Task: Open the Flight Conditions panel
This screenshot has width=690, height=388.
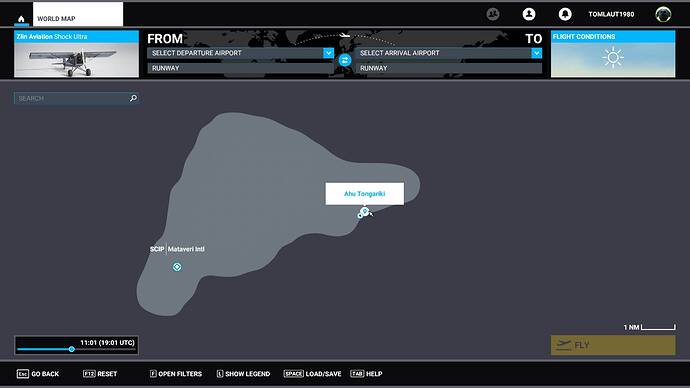Action: tap(613, 54)
